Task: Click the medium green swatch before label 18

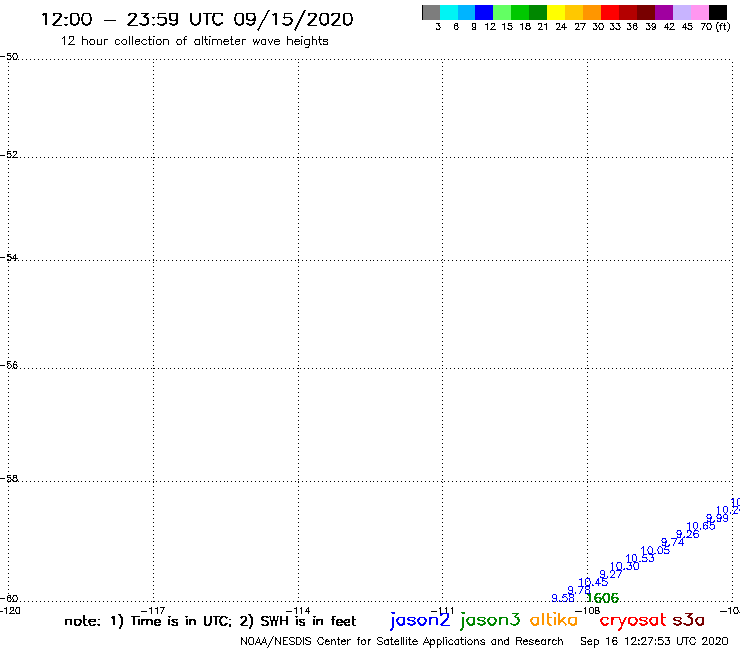Action: pos(521,12)
